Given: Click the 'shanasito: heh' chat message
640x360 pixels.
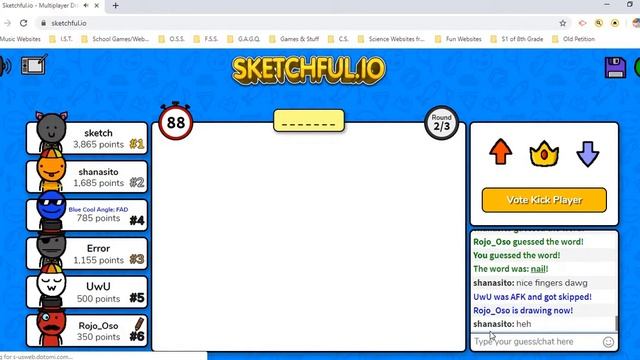Looking at the screenshot, I should pyautogui.click(x=502, y=324).
